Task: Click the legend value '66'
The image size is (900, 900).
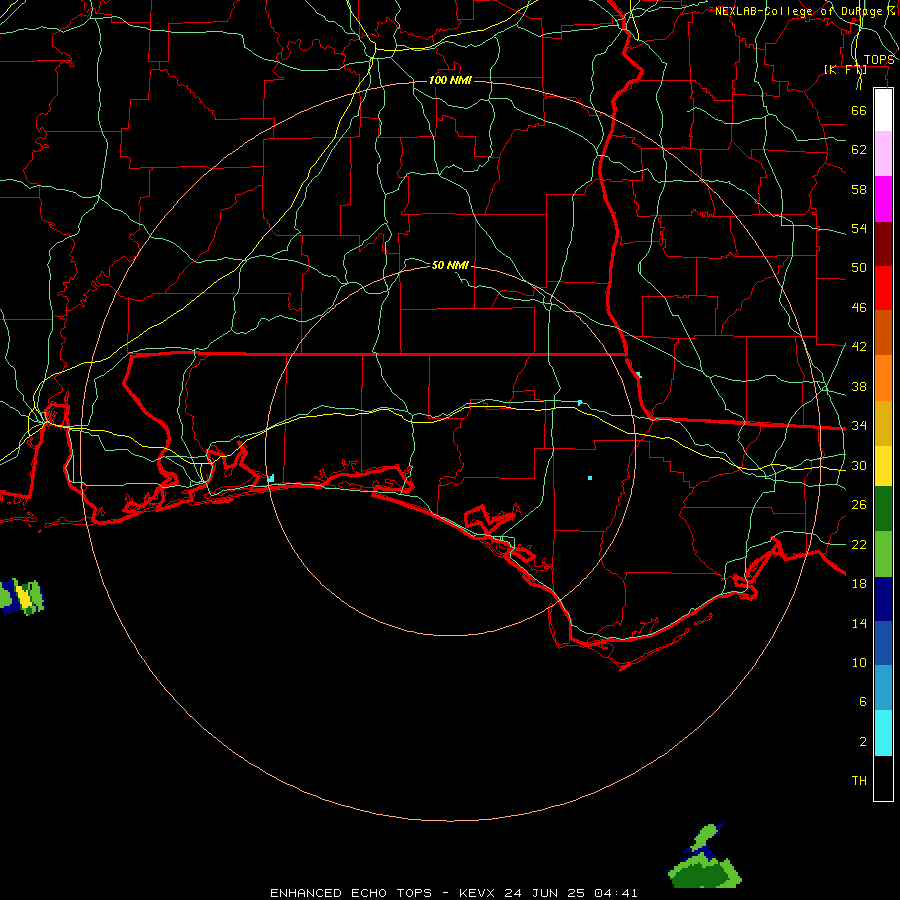Action: (x=859, y=110)
